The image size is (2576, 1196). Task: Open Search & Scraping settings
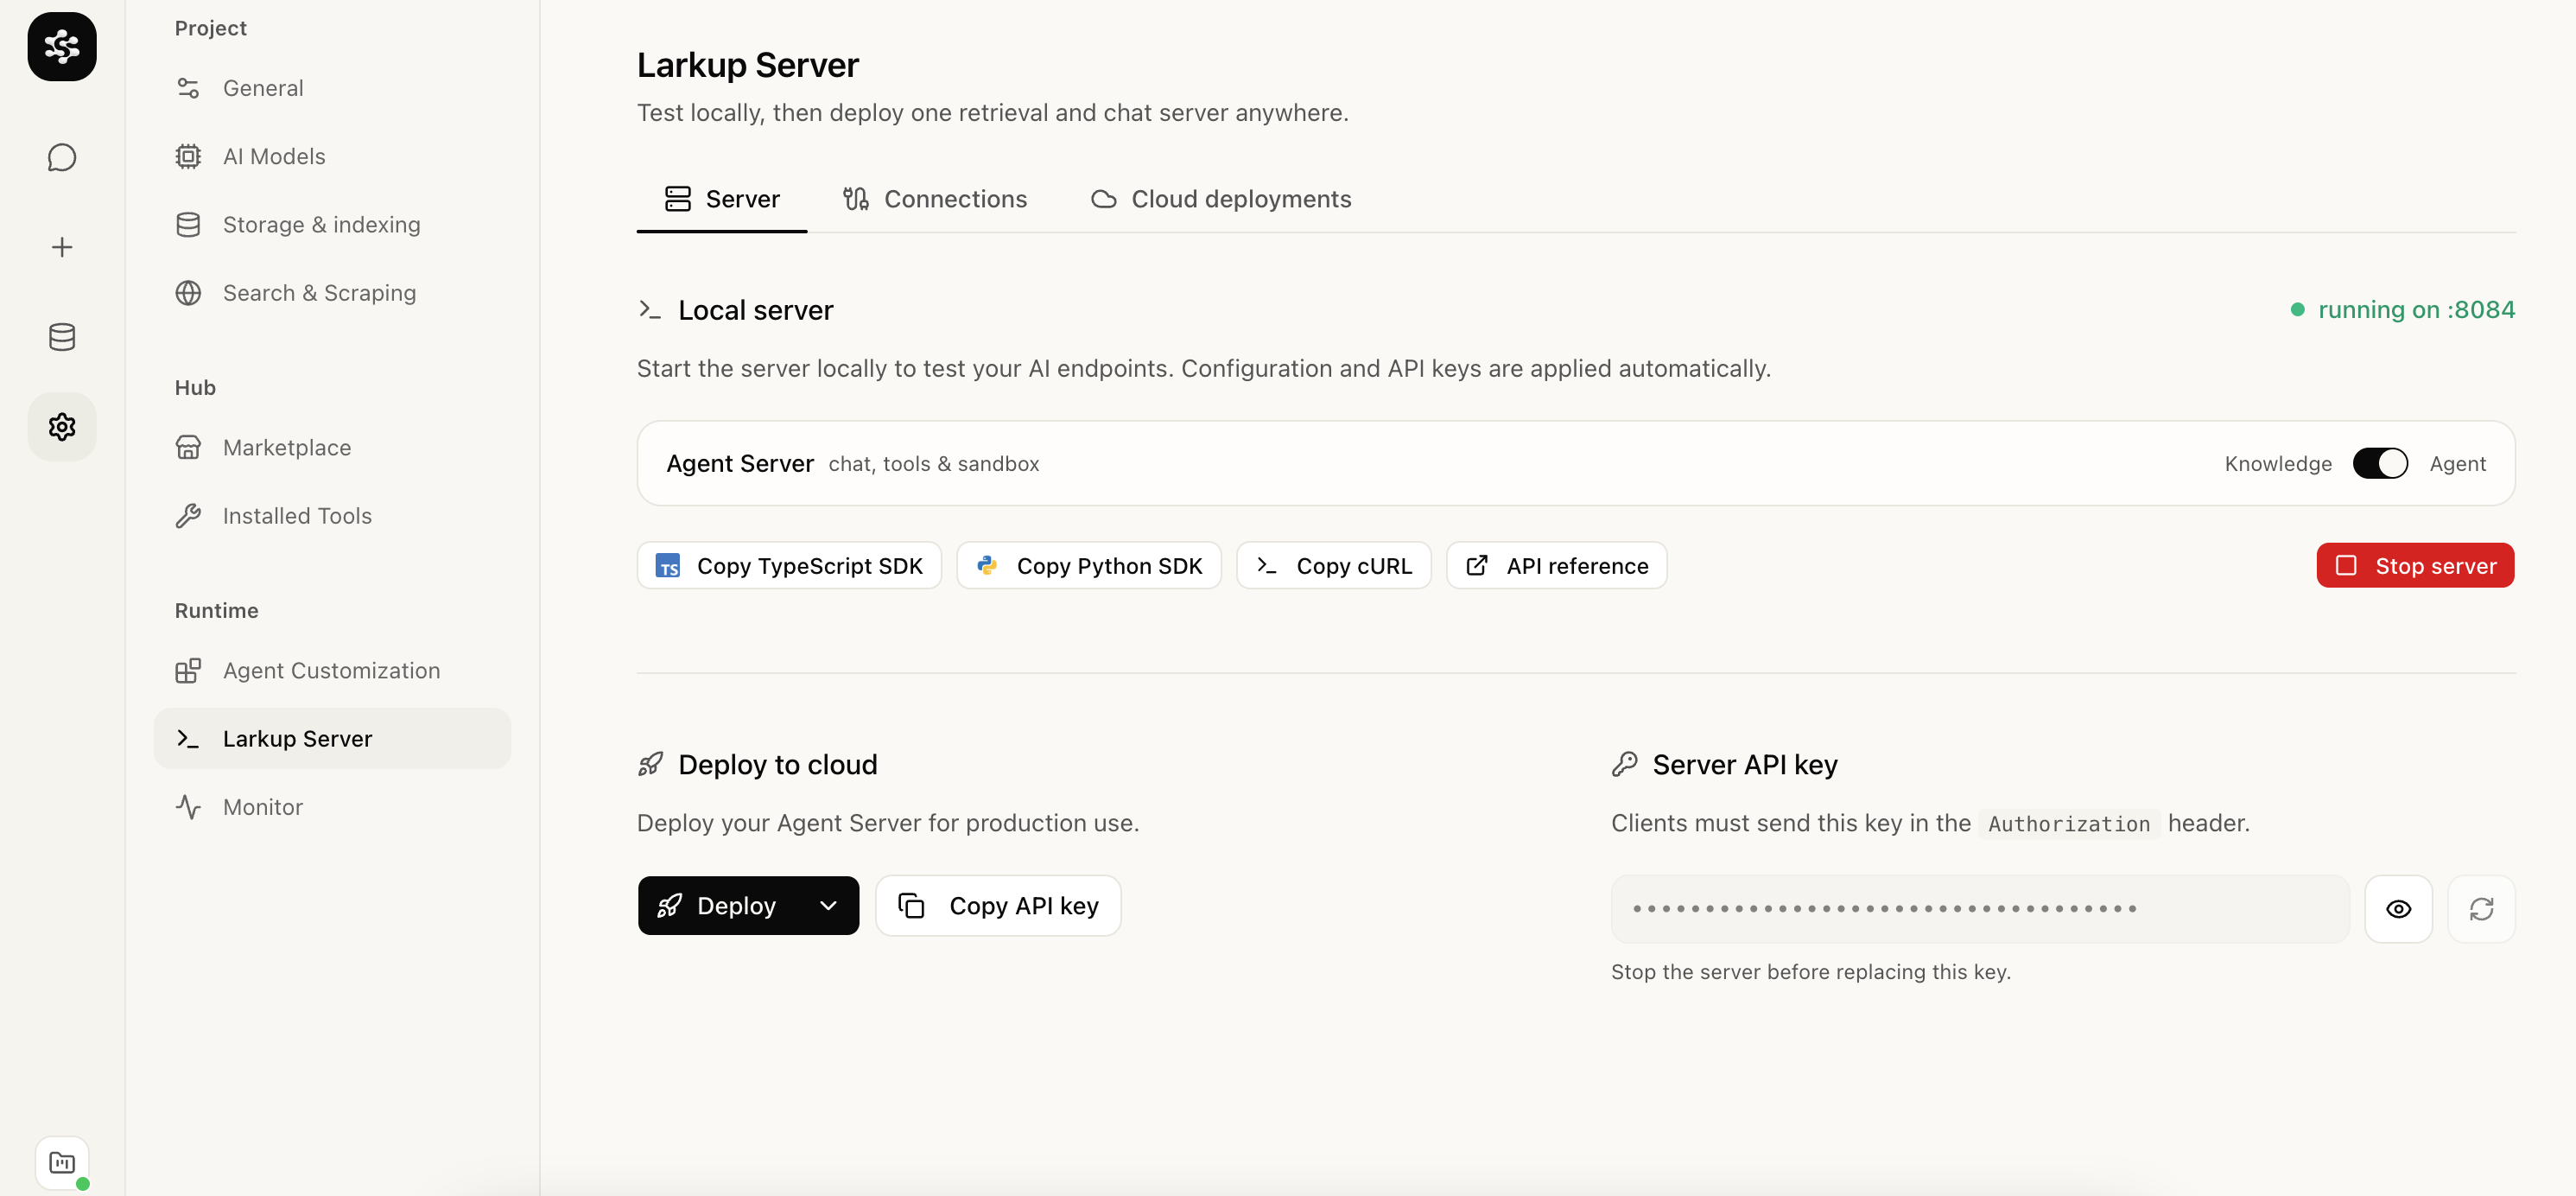332,293
